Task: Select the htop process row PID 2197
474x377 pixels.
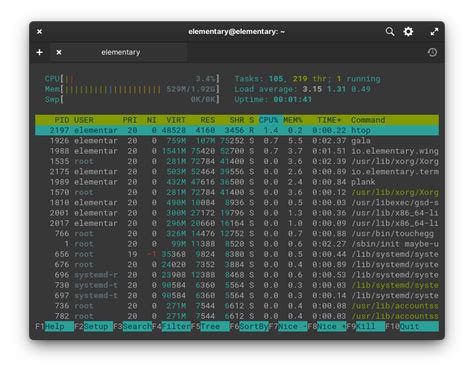Action: 237,130
